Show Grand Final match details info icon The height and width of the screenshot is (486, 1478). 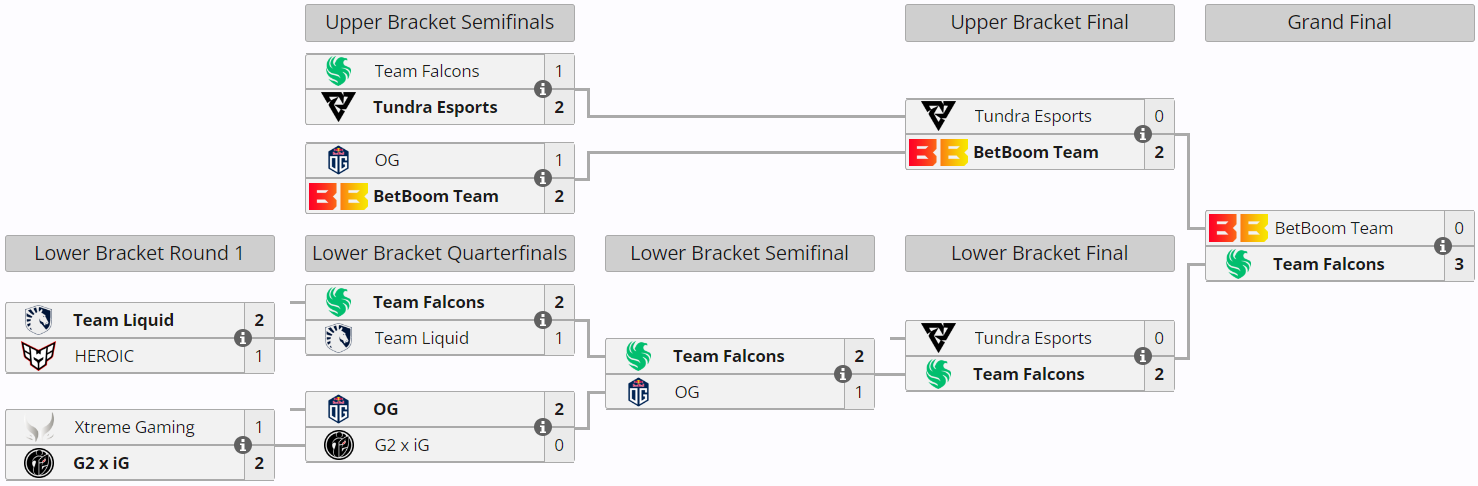click(x=1442, y=246)
